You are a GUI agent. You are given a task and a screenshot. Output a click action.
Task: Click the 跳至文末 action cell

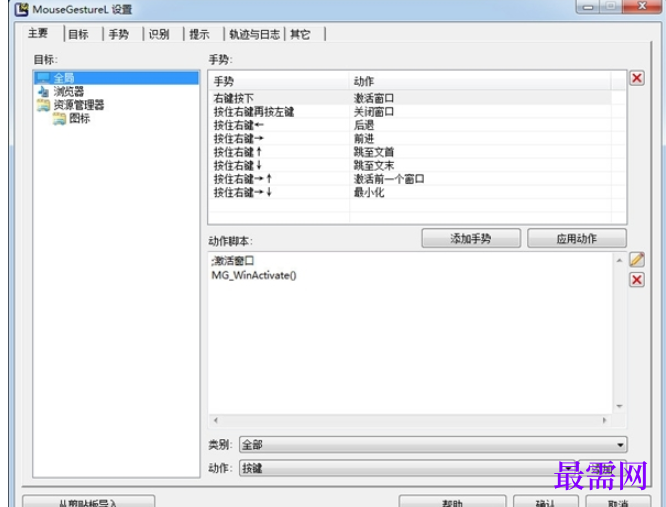(x=374, y=166)
